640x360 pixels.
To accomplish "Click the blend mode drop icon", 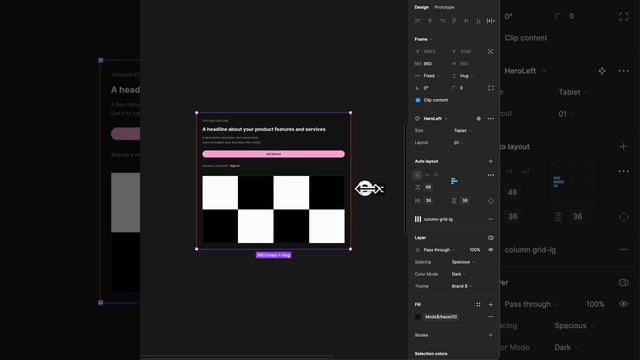I will pos(418,250).
